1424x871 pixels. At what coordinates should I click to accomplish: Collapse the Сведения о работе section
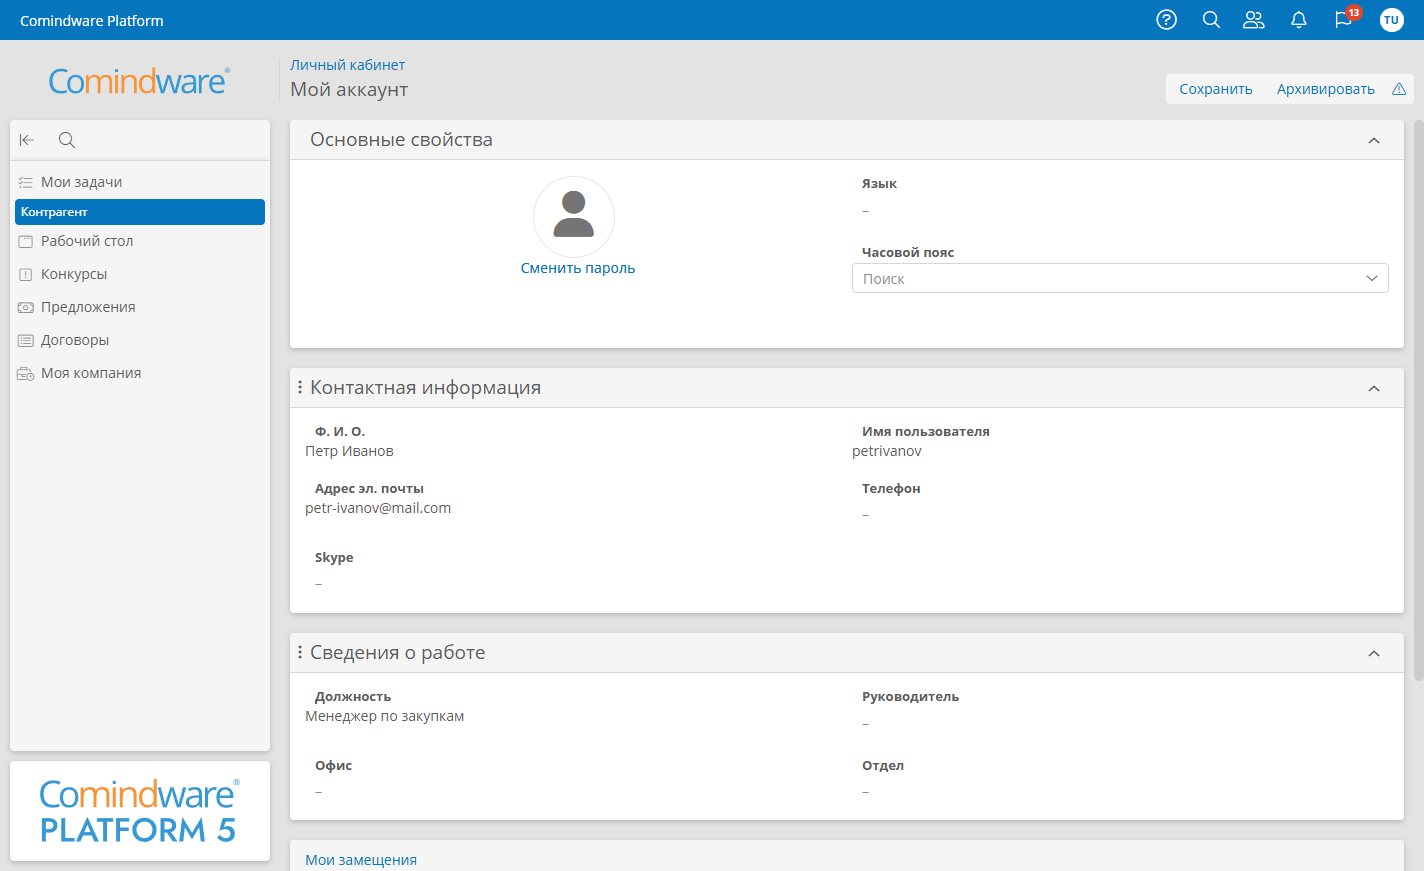point(1374,653)
